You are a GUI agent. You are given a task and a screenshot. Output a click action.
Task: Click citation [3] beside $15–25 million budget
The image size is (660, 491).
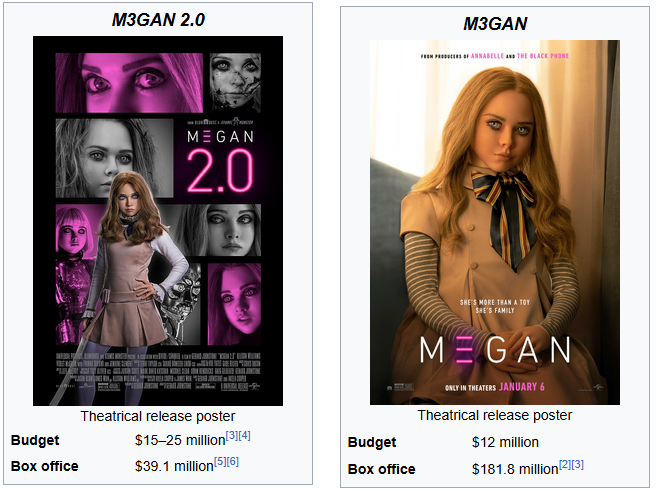pyautogui.click(x=232, y=435)
